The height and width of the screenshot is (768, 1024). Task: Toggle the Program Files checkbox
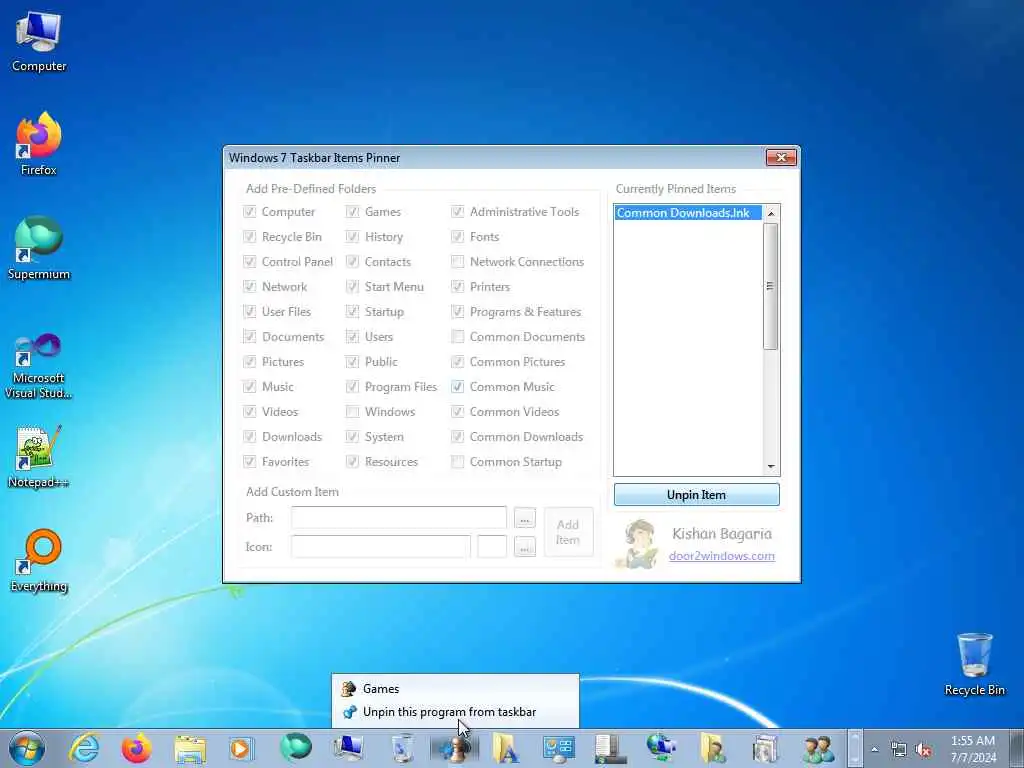point(353,387)
